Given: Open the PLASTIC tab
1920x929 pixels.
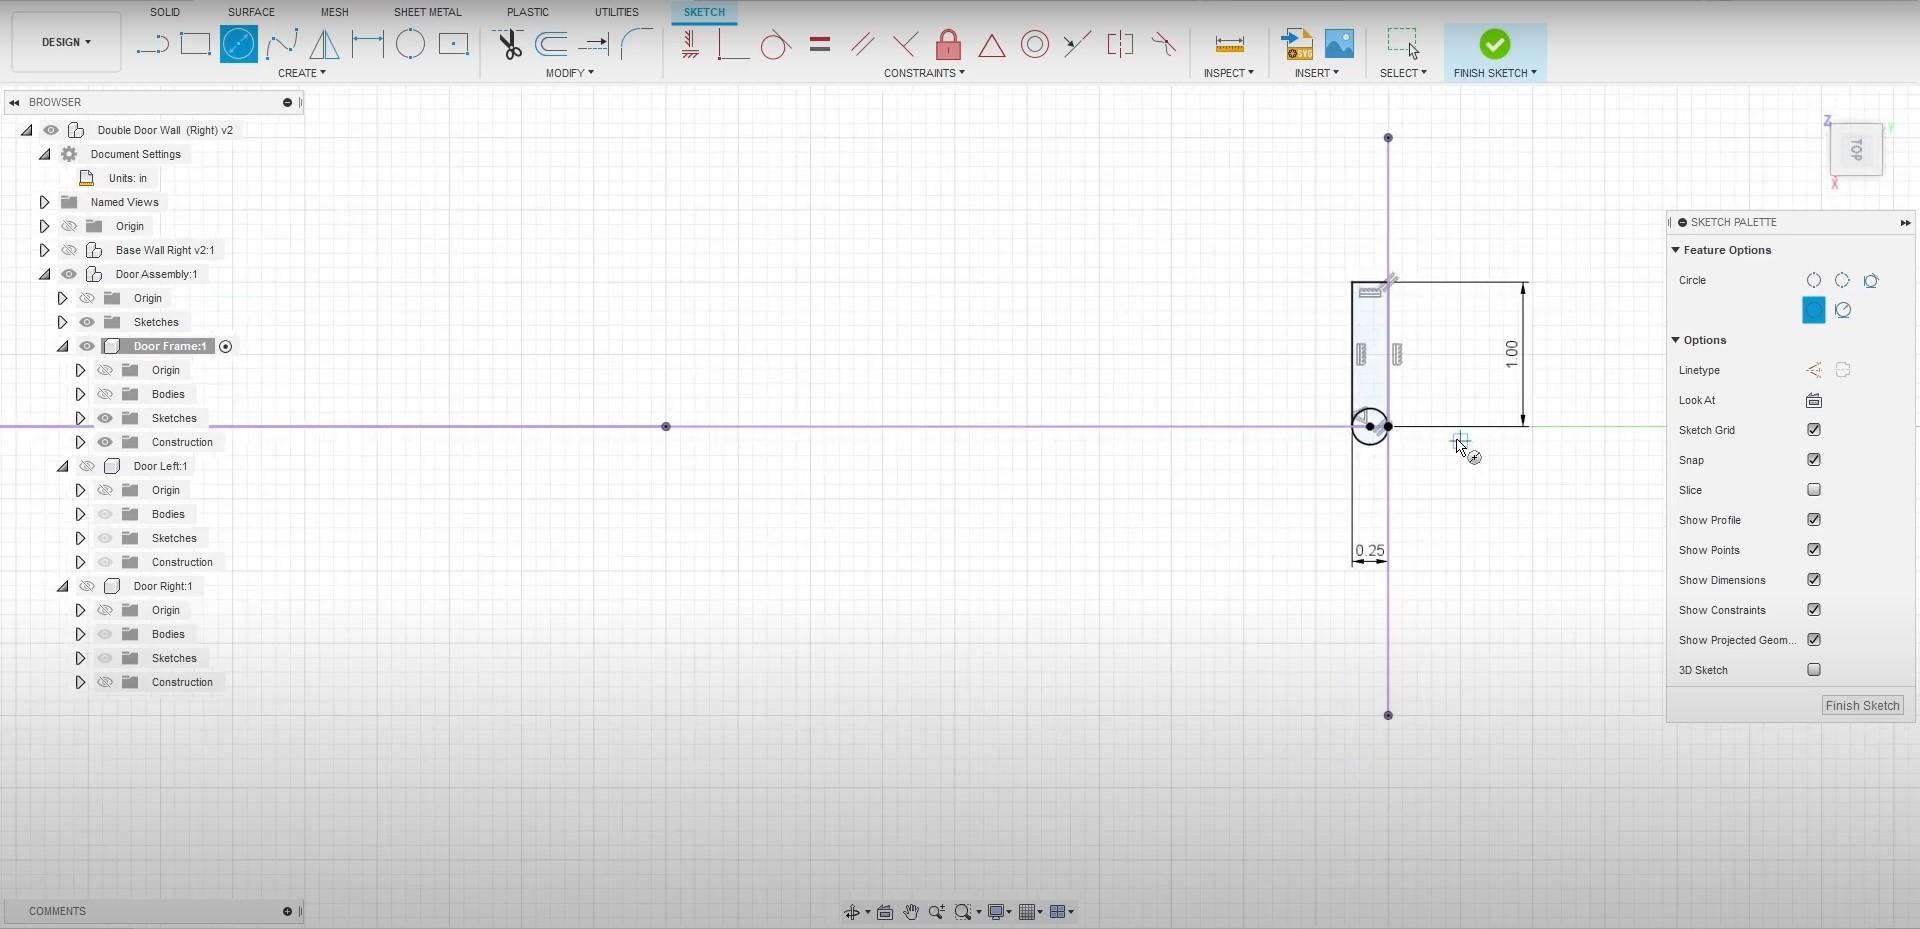Looking at the screenshot, I should click(528, 12).
